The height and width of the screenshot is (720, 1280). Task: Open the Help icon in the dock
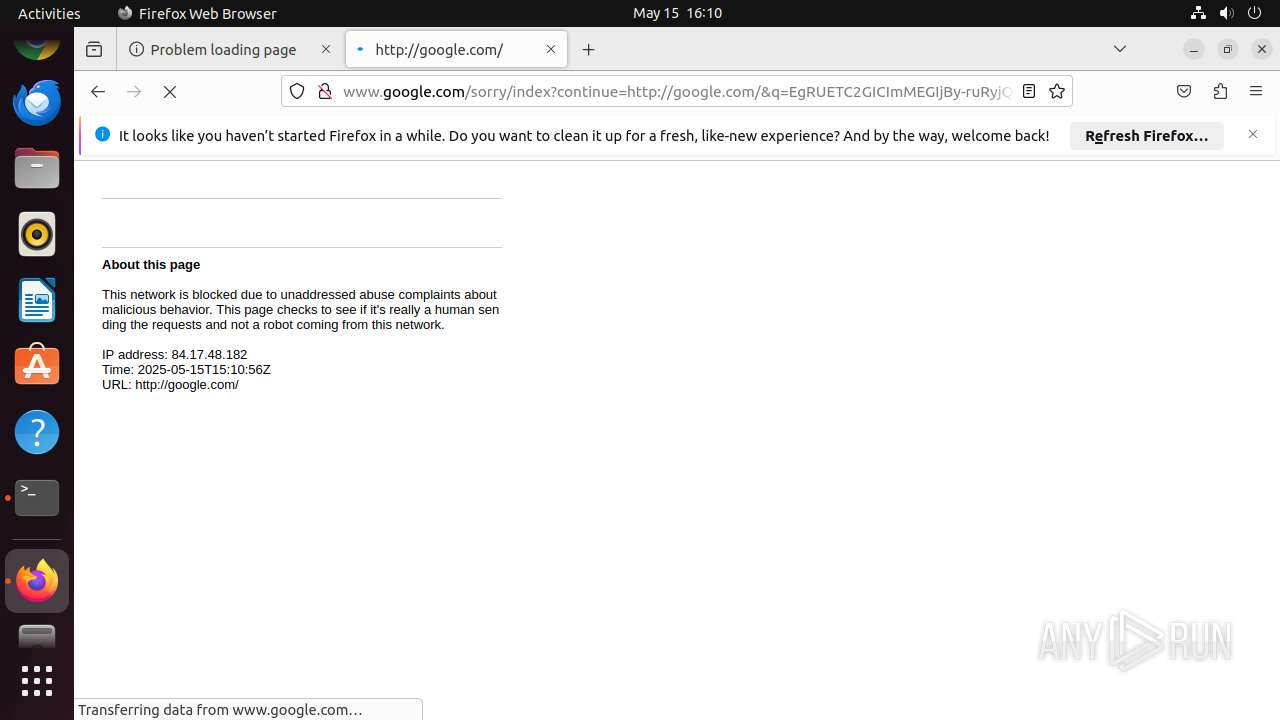[37, 432]
